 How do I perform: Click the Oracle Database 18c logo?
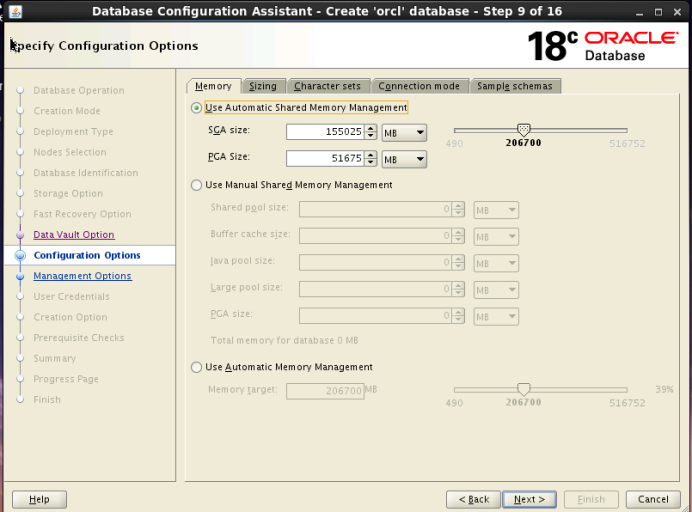(603, 46)
